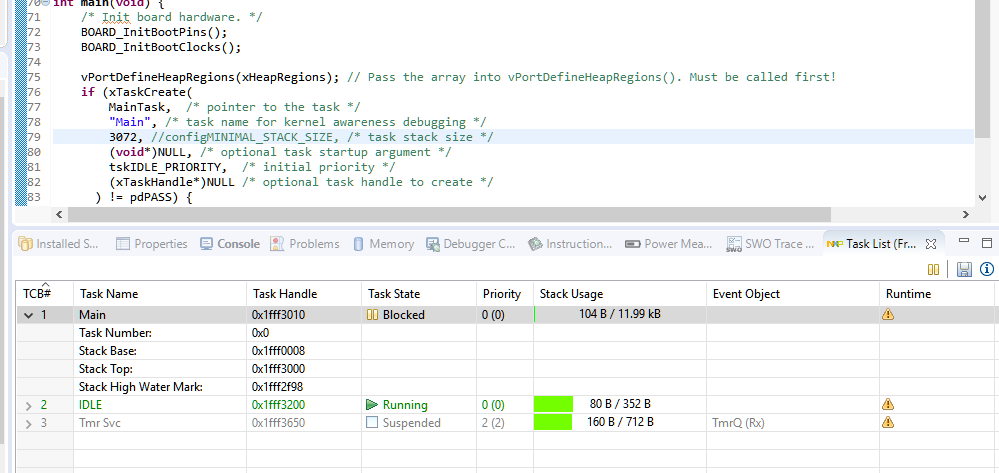
Task: Close the Task List tab
Action: pyautogui.click(x=931, y=244)
